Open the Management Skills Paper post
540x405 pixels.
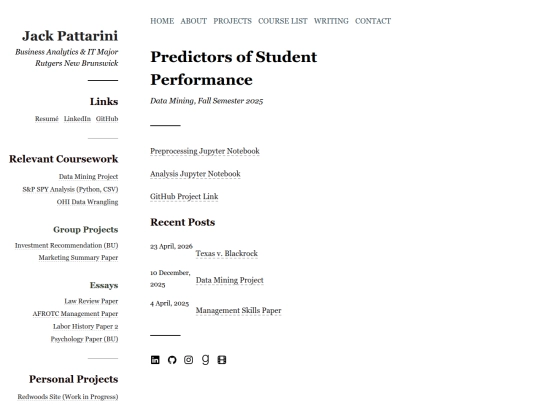[238, 311]
